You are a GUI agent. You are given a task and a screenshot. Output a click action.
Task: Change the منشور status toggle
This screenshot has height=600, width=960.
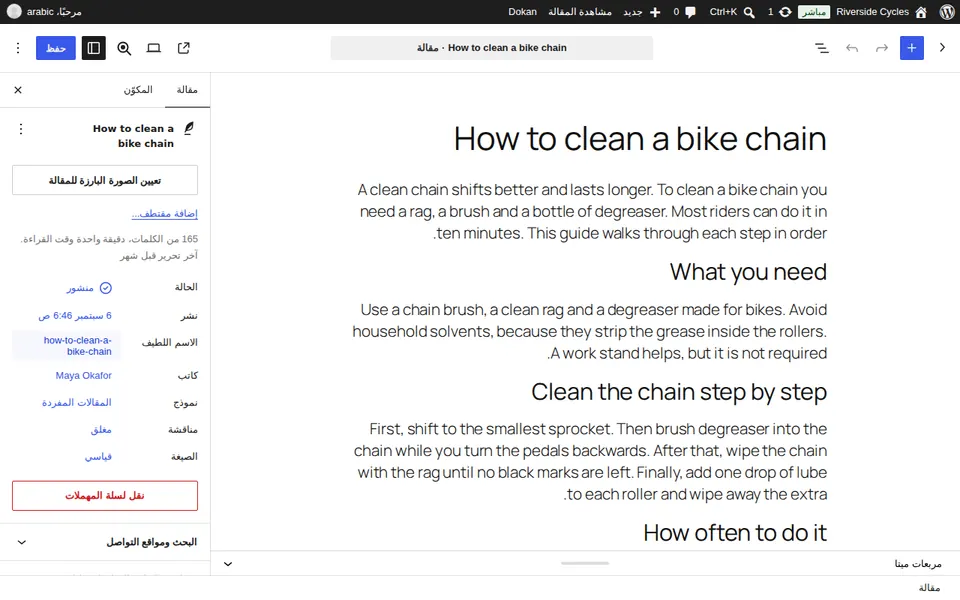tap(89, 288)
